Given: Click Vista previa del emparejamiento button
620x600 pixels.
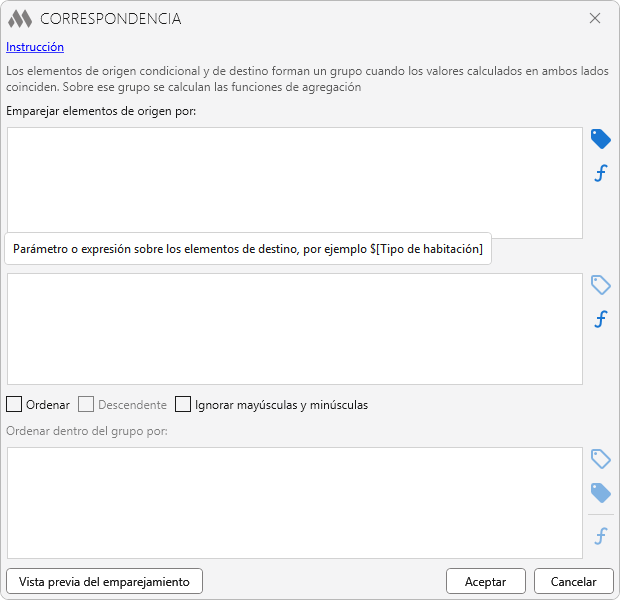Looking at the screenshot, I should point(104,581).
